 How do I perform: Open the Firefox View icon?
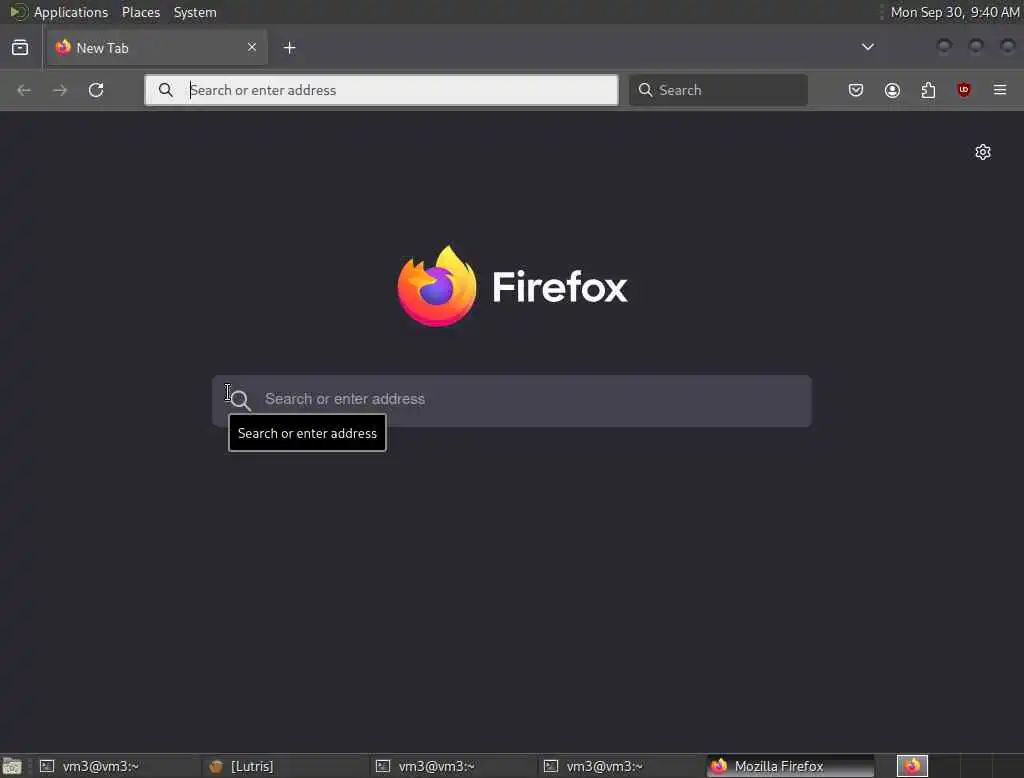20,48
